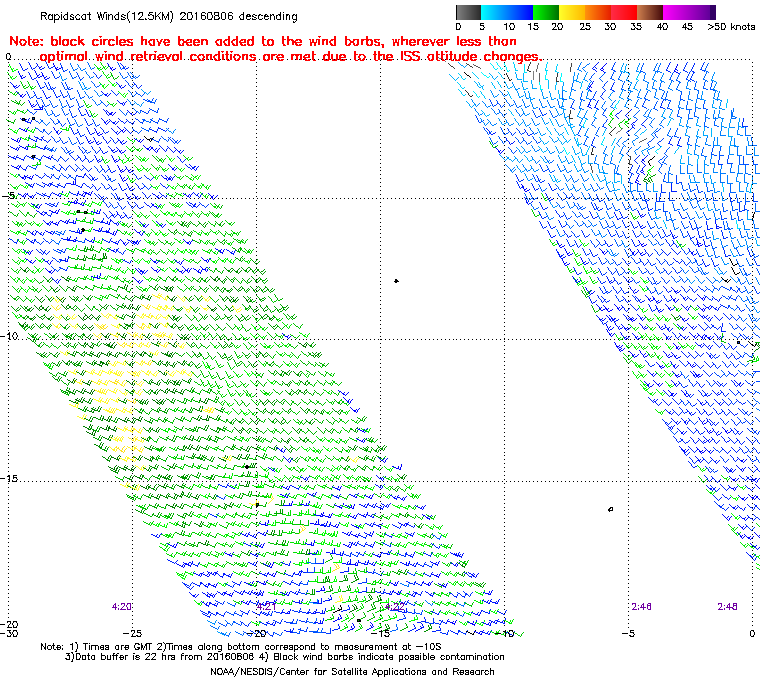Click the green 15–20 knot segment of the color bar
Screen dimensions: 760x688
546,12
